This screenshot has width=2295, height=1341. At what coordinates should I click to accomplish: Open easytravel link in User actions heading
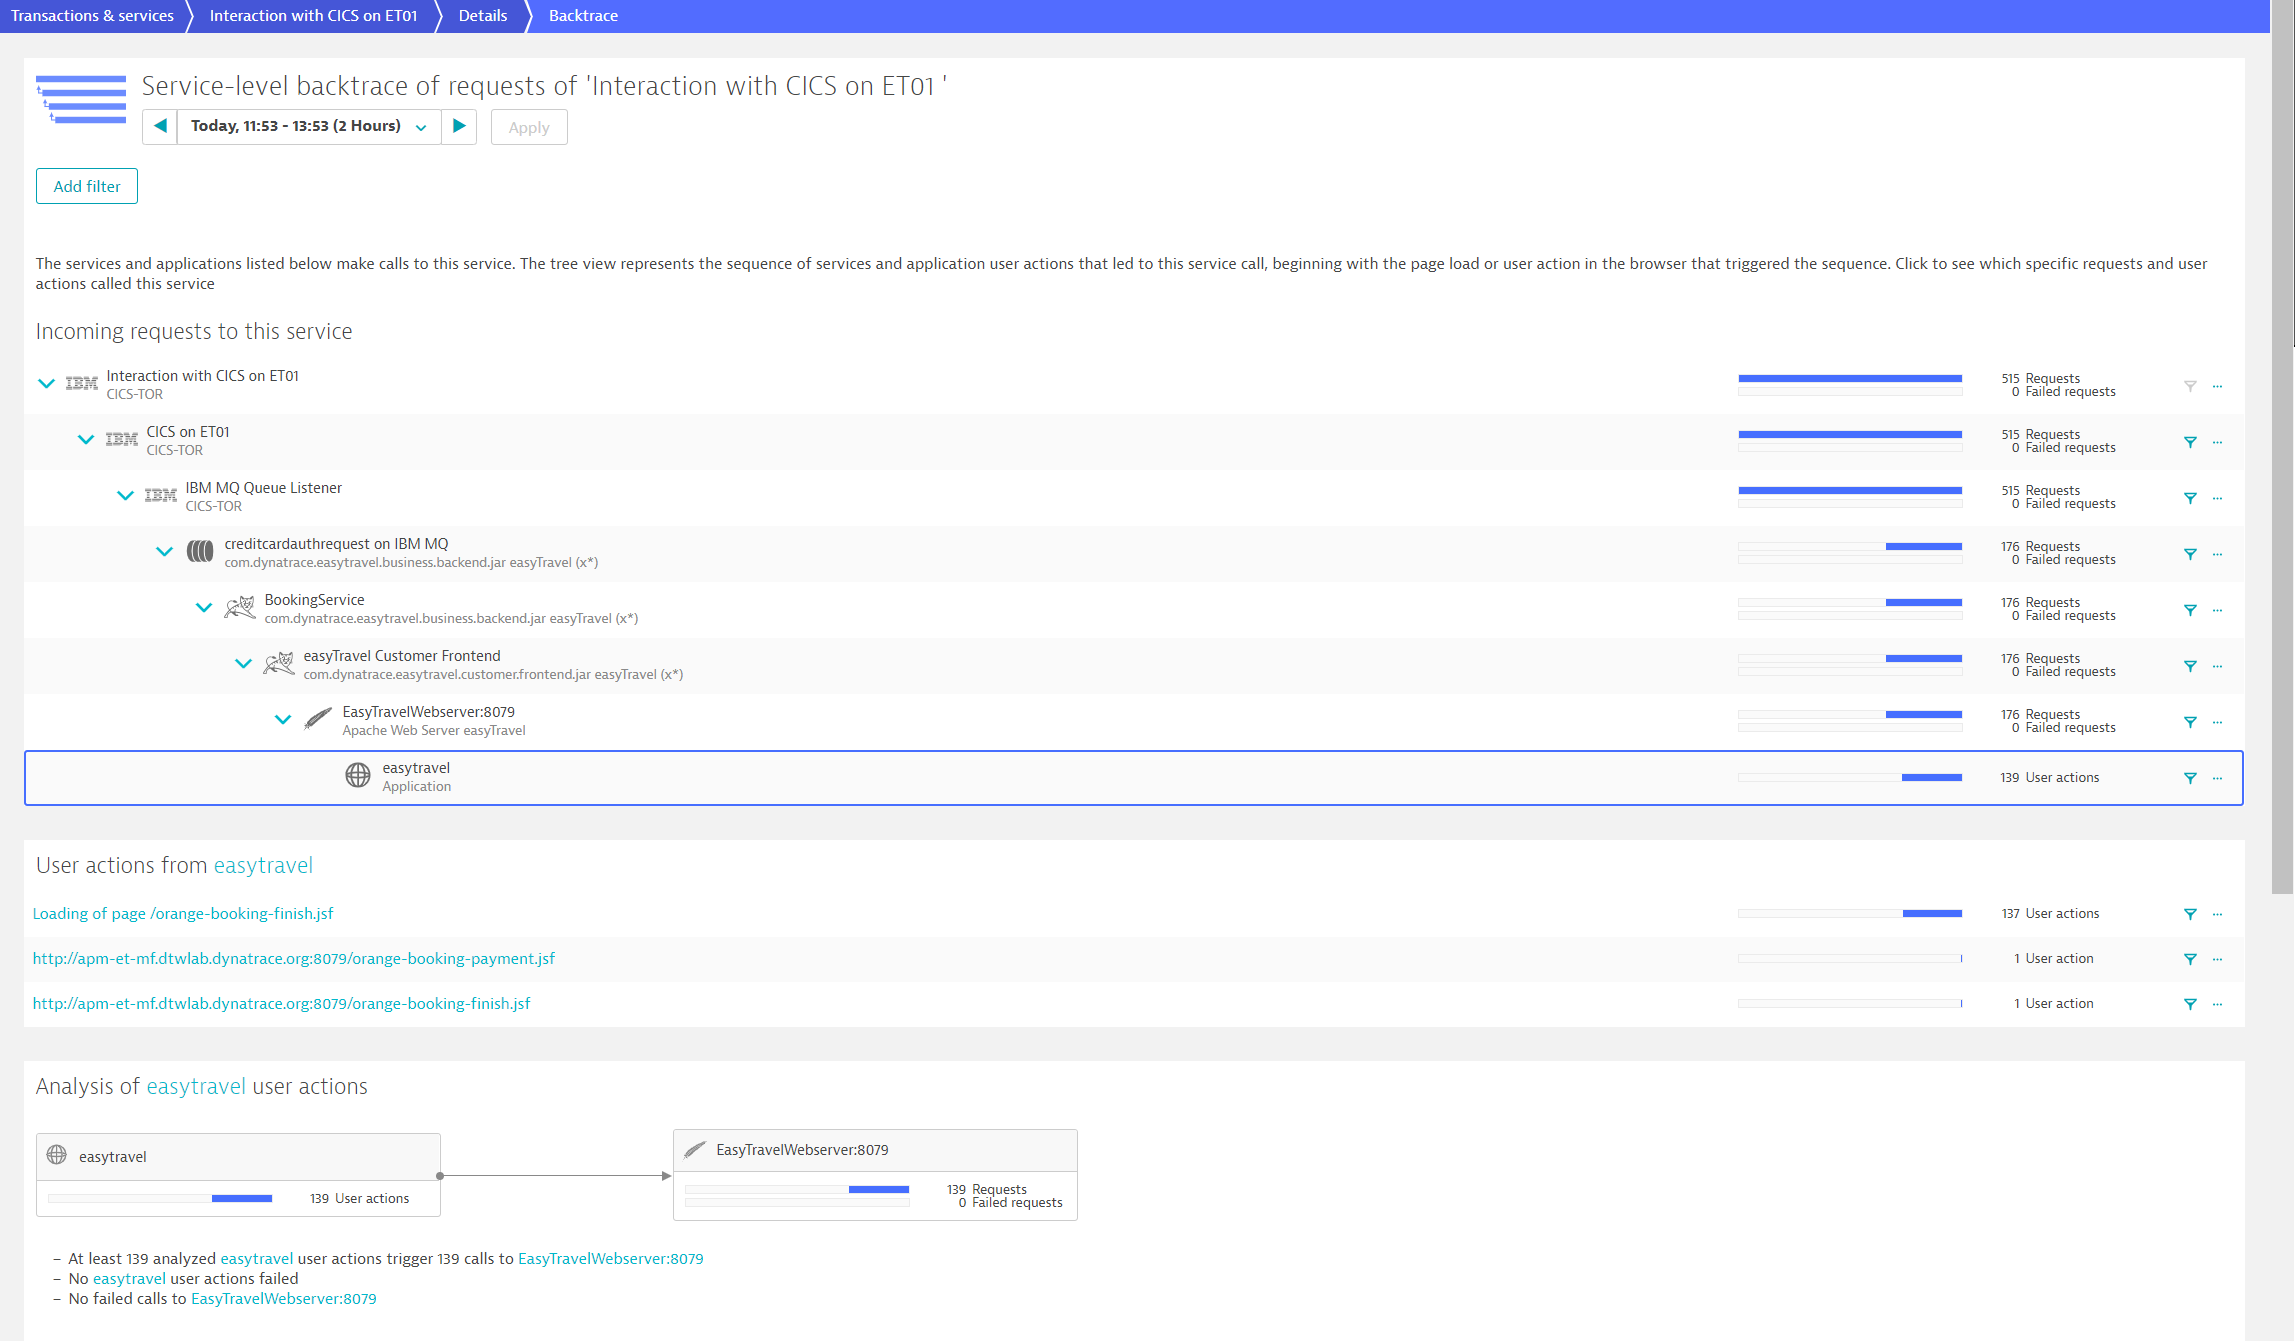263,866
